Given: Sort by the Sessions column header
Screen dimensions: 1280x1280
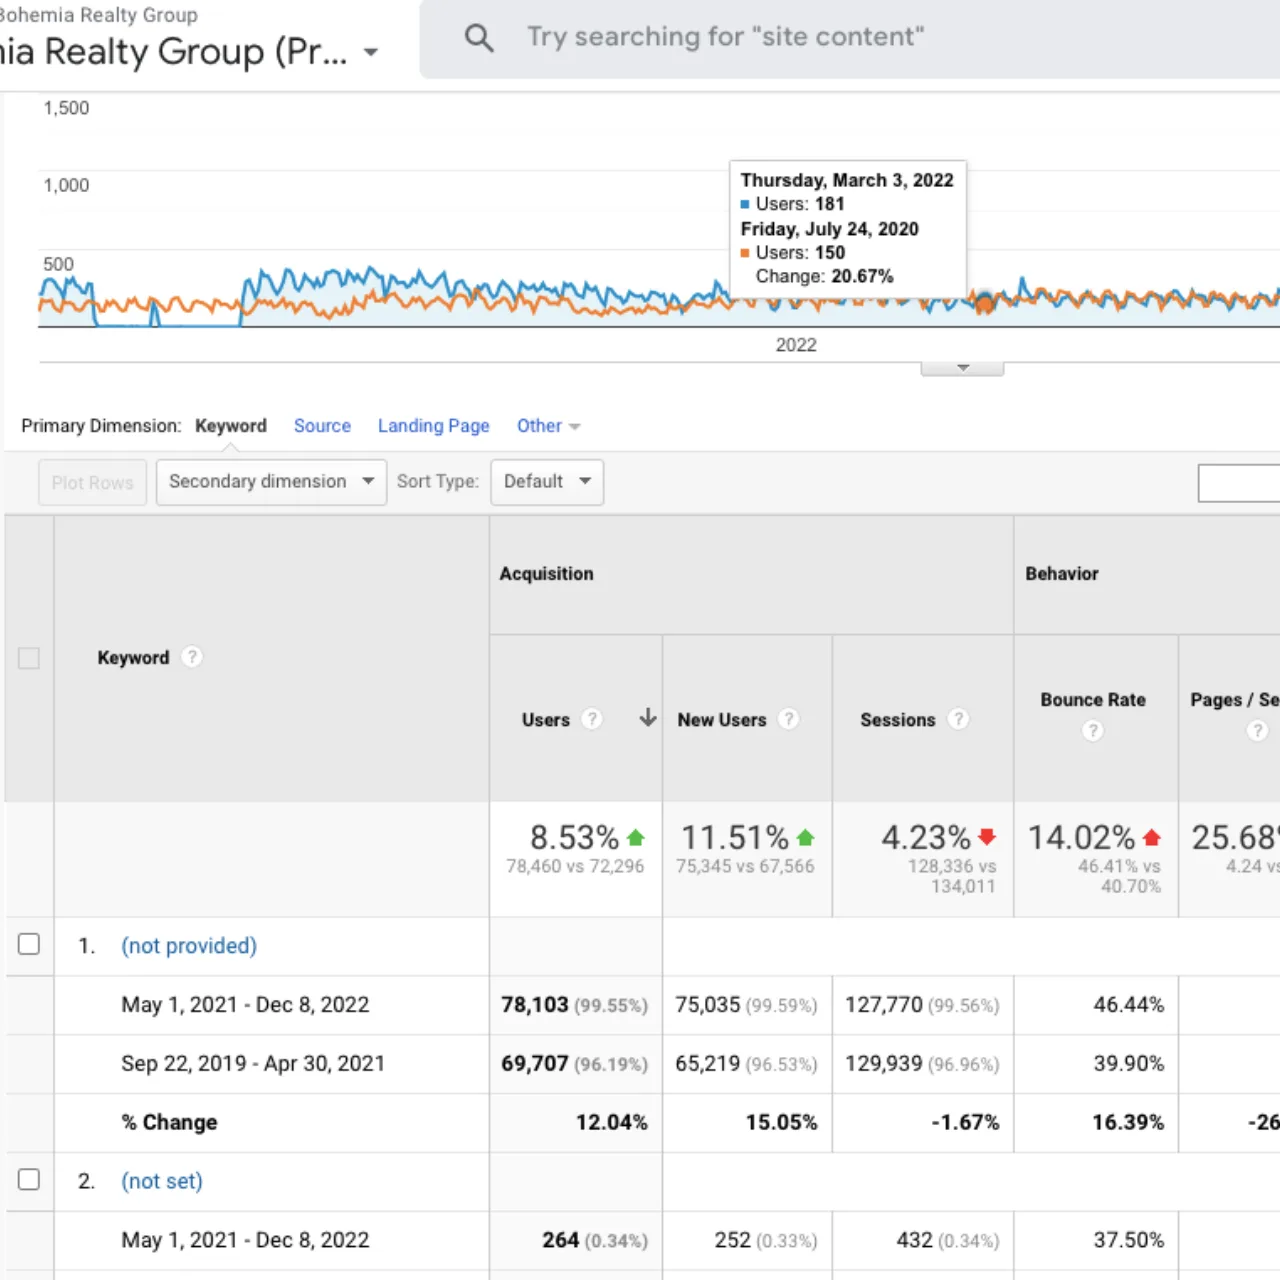Looking at the screenshot, I should (x=898, y=720).
